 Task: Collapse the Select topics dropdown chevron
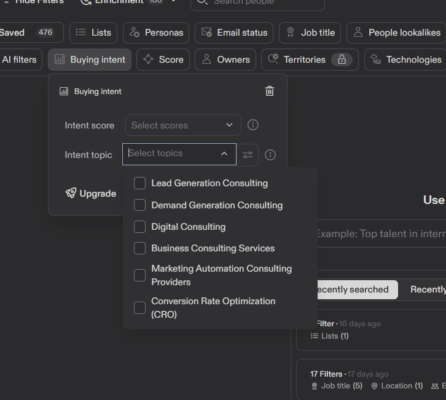pyautogui.click(x=224, y=154)
